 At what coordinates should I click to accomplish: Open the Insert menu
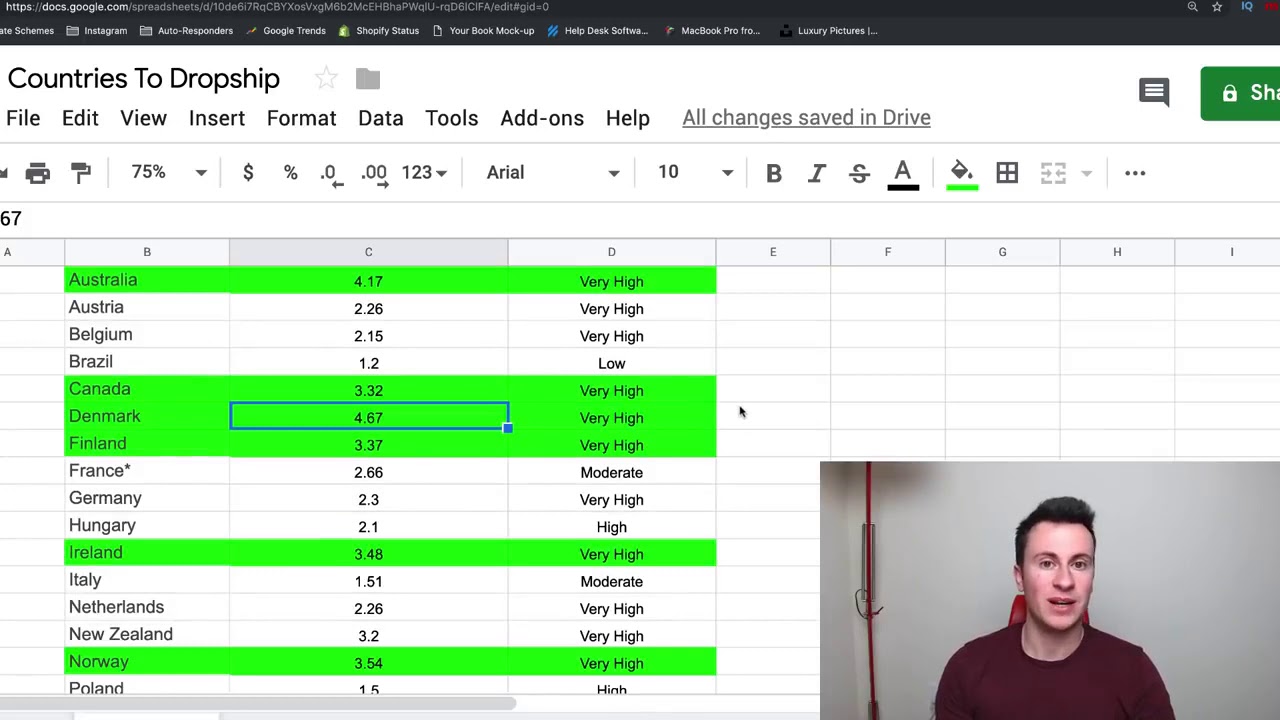pos(217,118)
